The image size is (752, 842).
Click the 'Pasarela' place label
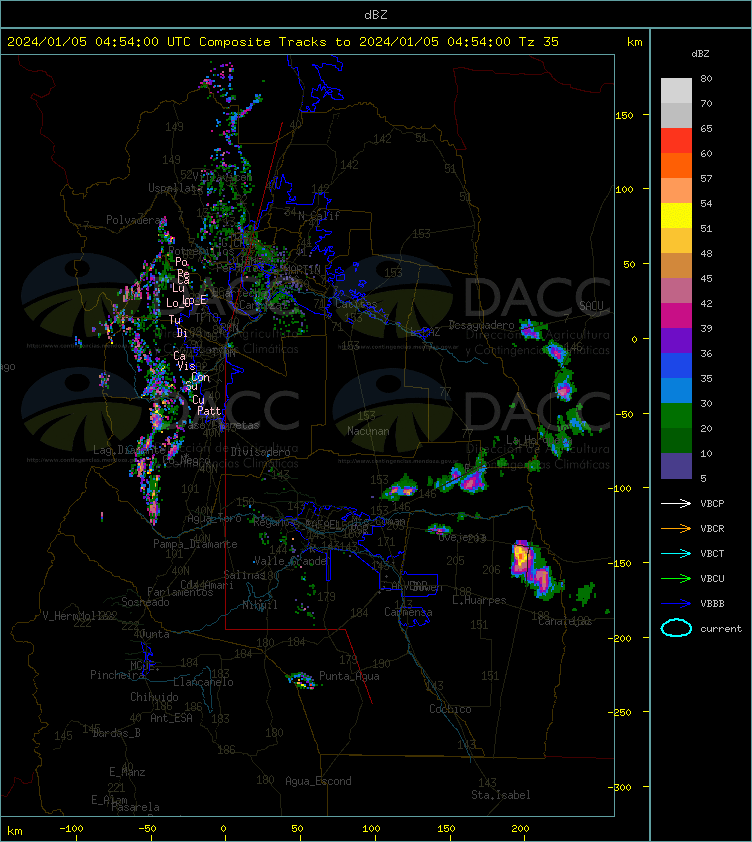(135, 807)
